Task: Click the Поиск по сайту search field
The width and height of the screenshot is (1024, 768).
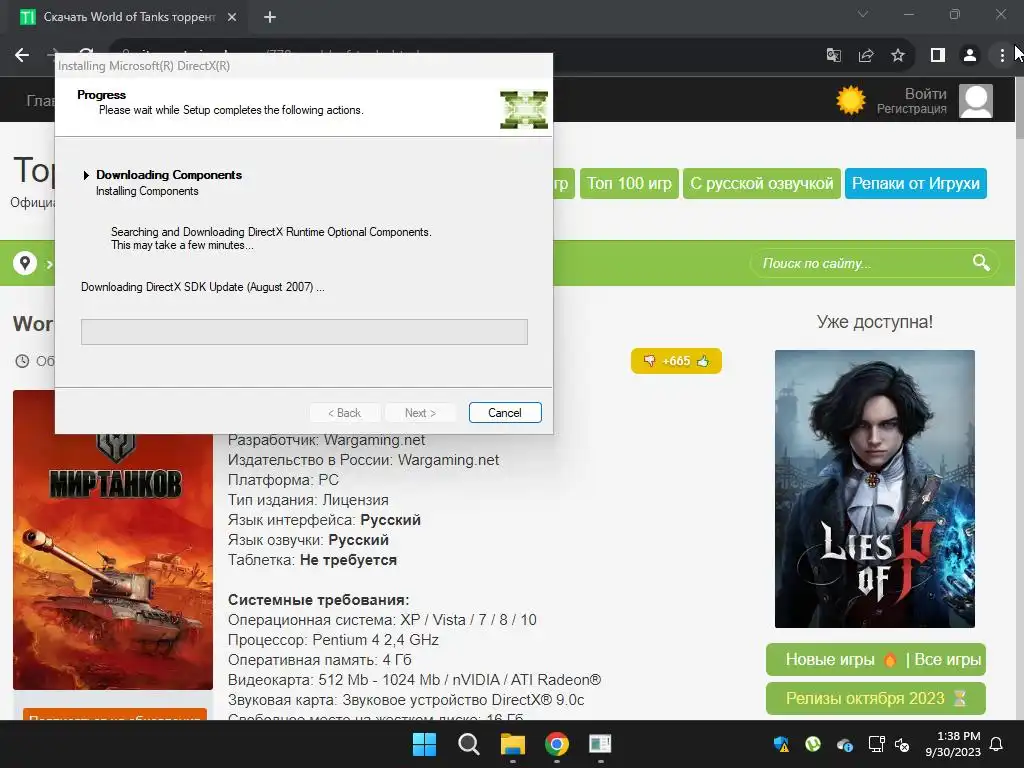Action: coord(862,263)
